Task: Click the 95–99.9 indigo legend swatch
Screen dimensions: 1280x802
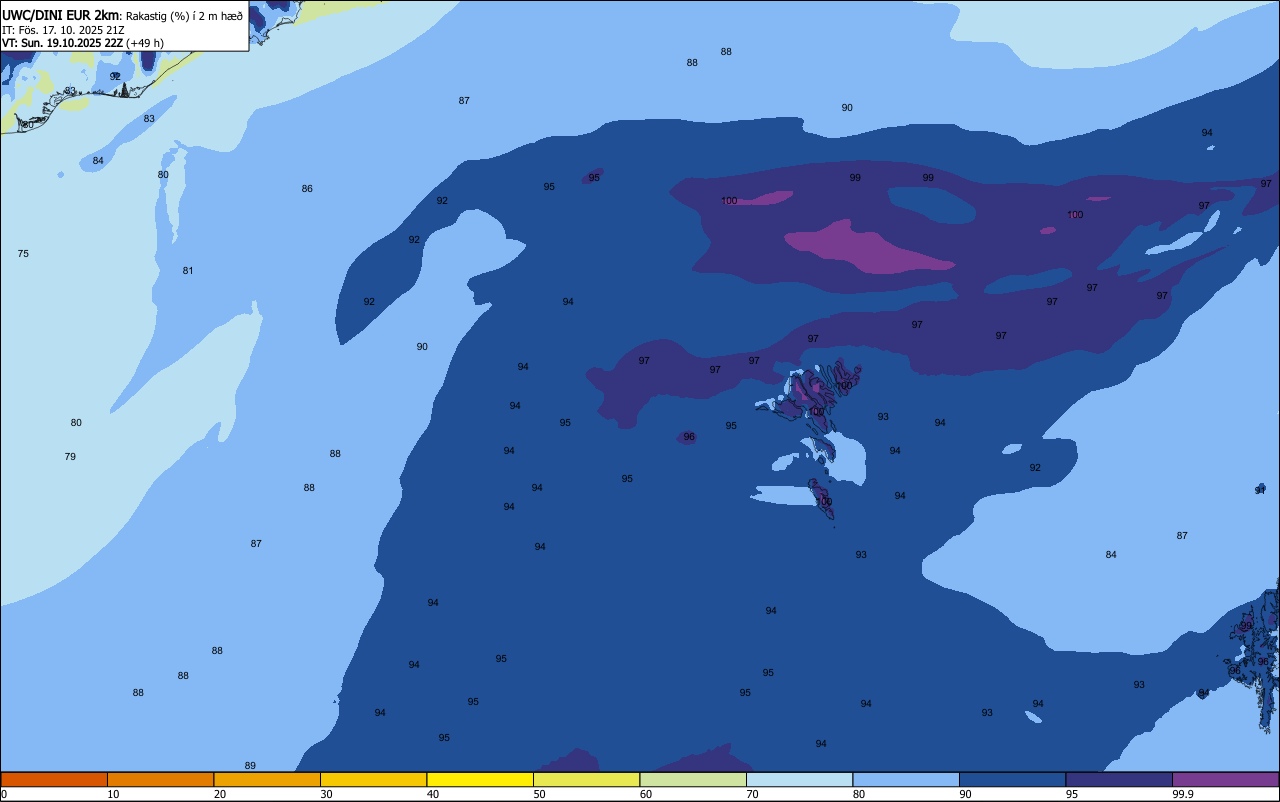Action: click(1119, 779)
